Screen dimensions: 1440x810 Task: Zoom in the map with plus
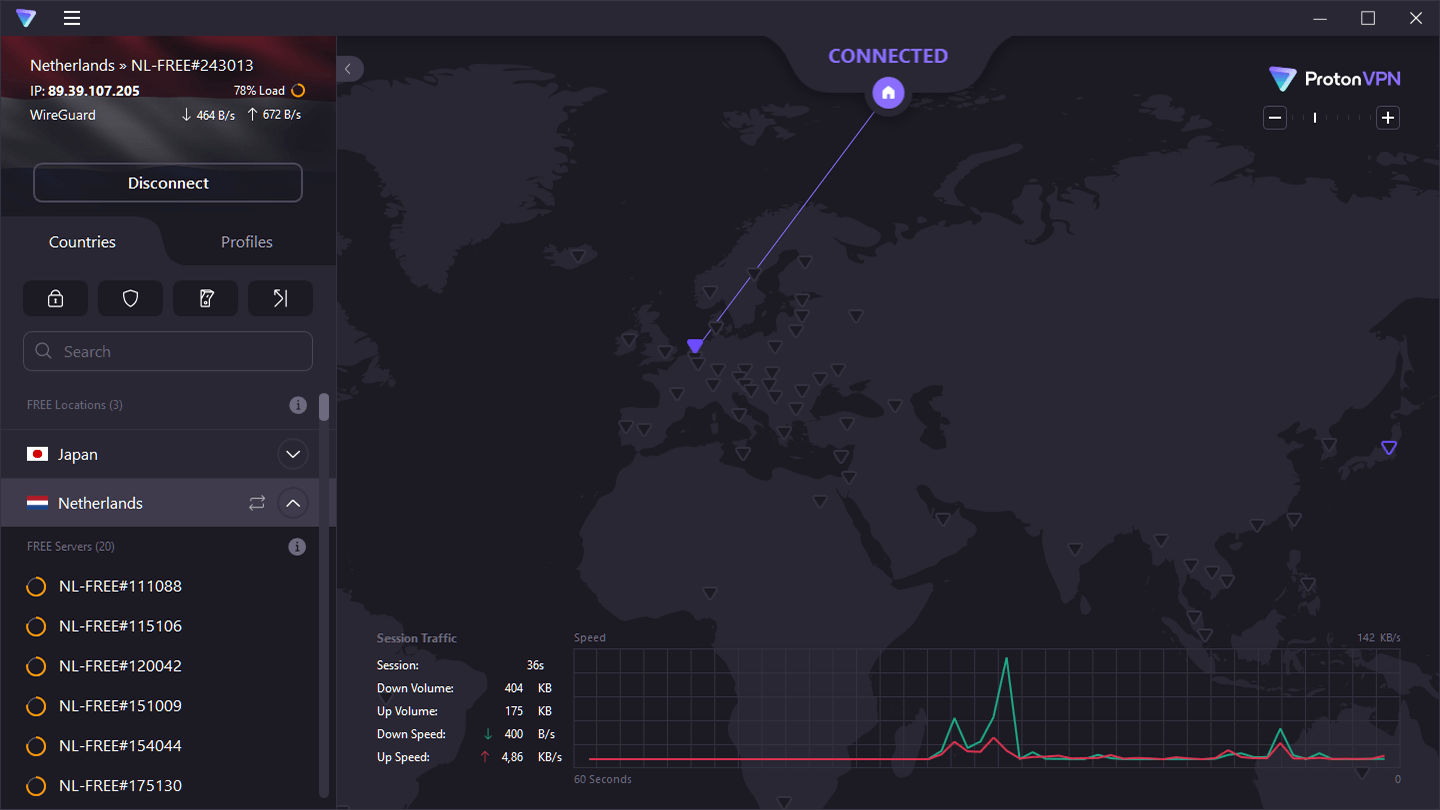[x=1387, y=118]
